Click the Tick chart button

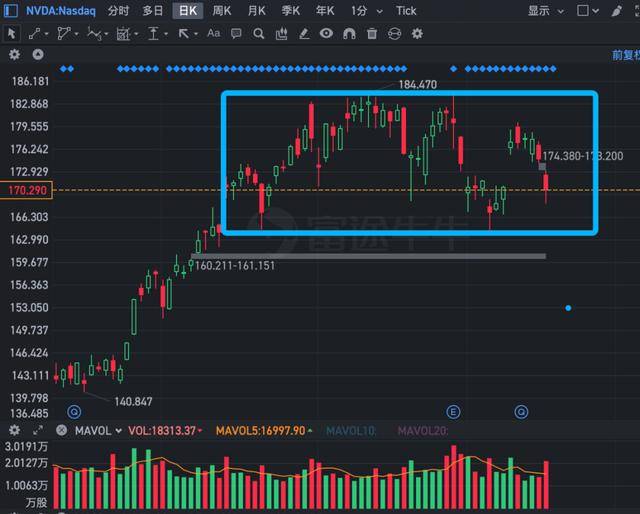(x=406, y=10)
